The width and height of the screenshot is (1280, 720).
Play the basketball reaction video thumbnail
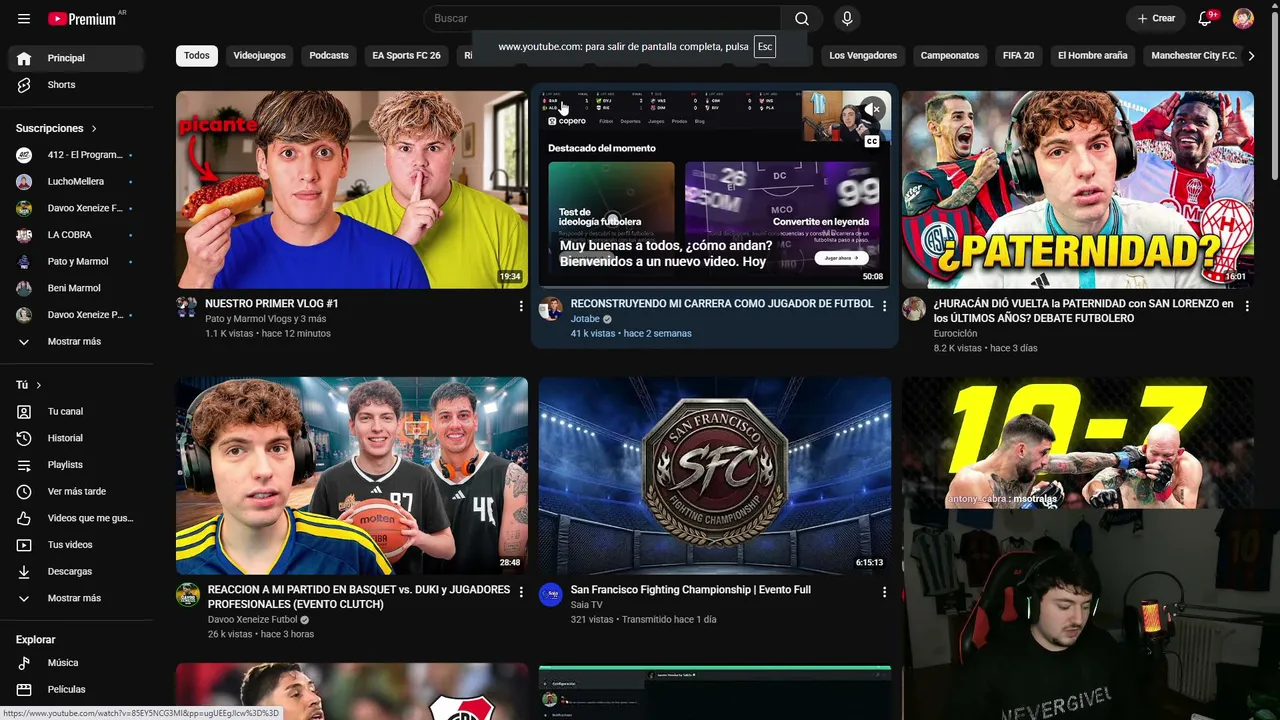352,476
